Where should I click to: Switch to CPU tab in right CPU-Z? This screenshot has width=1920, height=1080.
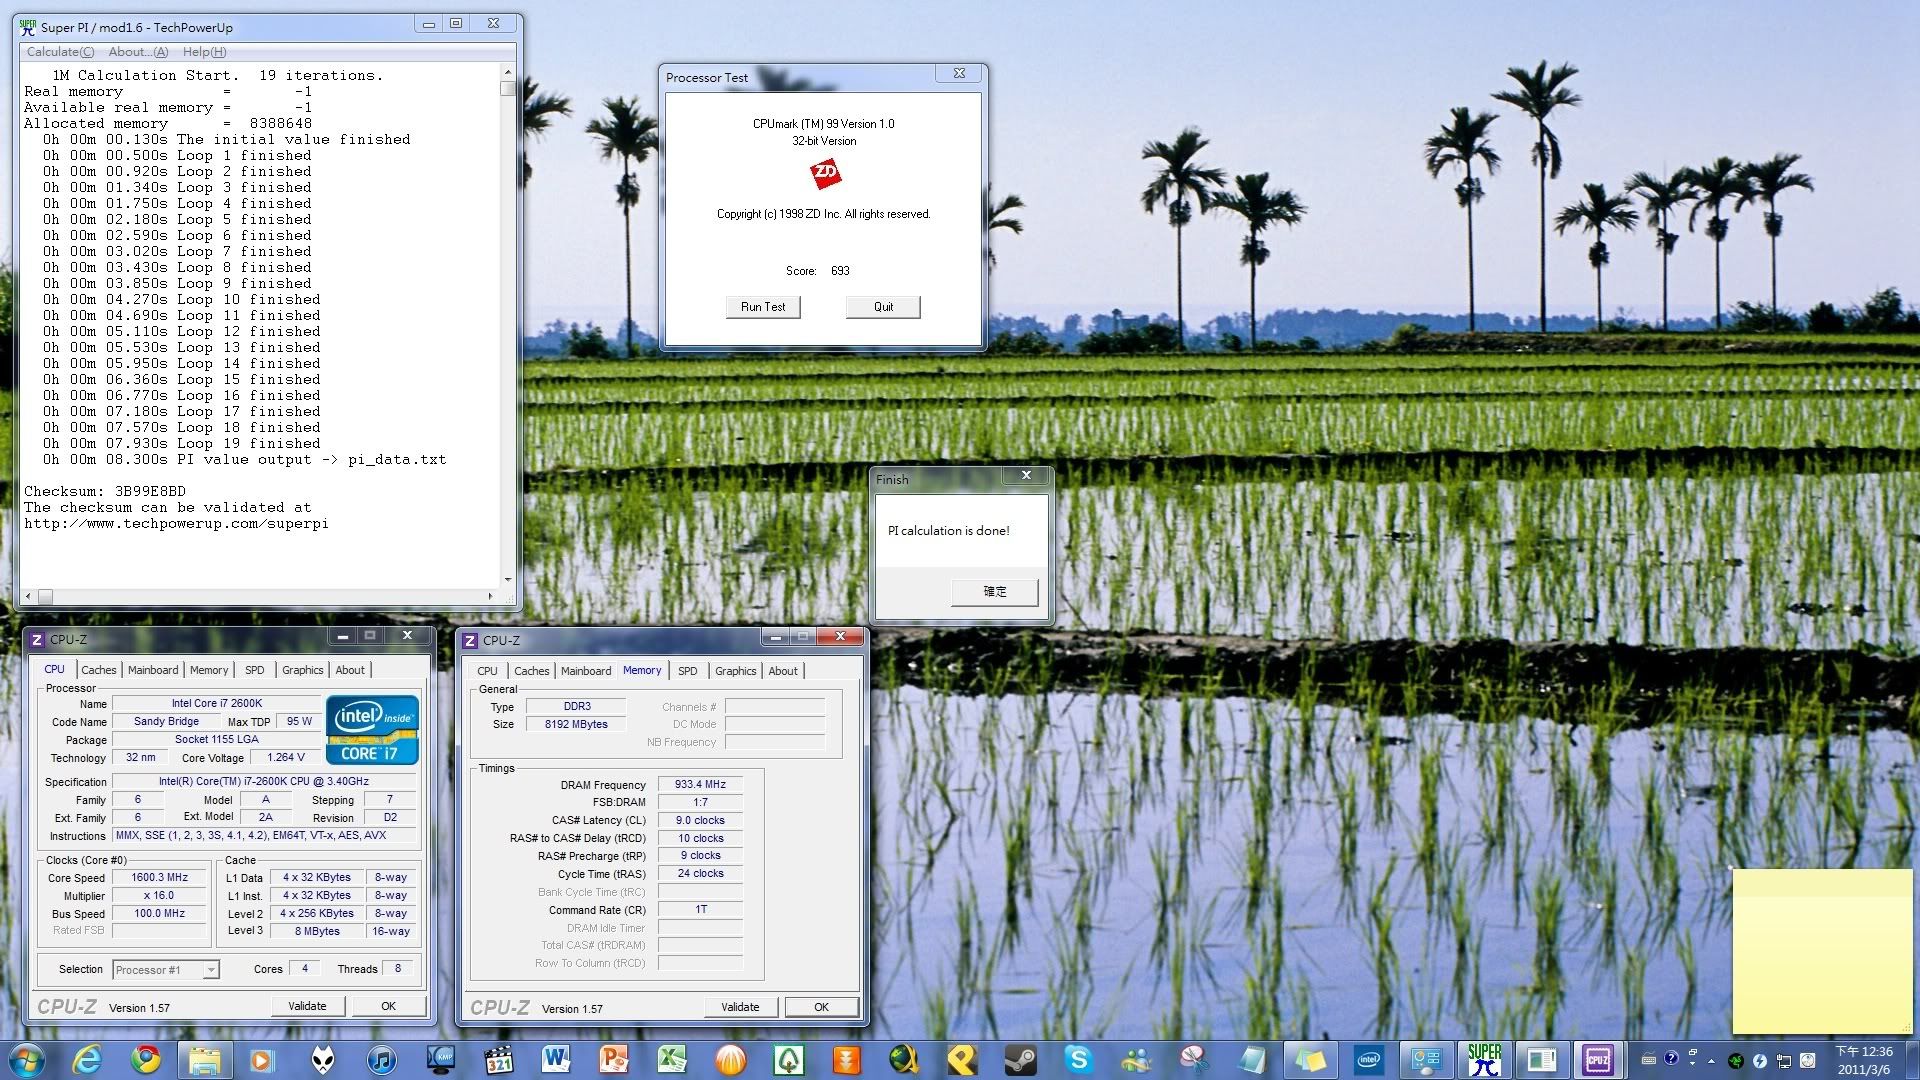pos(487,671)
